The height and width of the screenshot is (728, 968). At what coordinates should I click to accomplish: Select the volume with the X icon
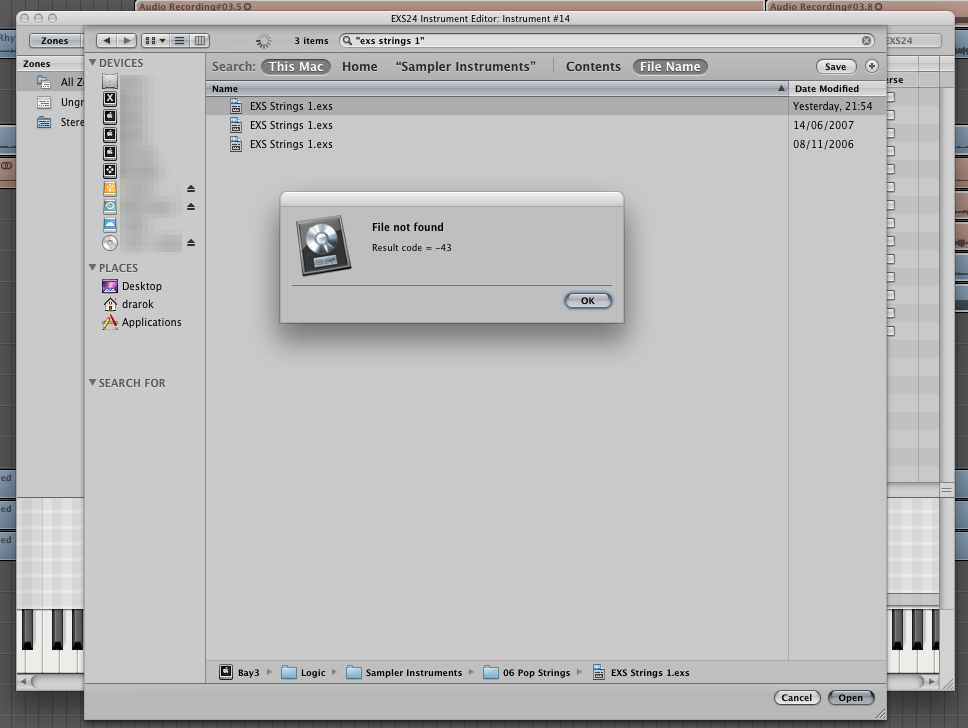[x=110, y=98]
